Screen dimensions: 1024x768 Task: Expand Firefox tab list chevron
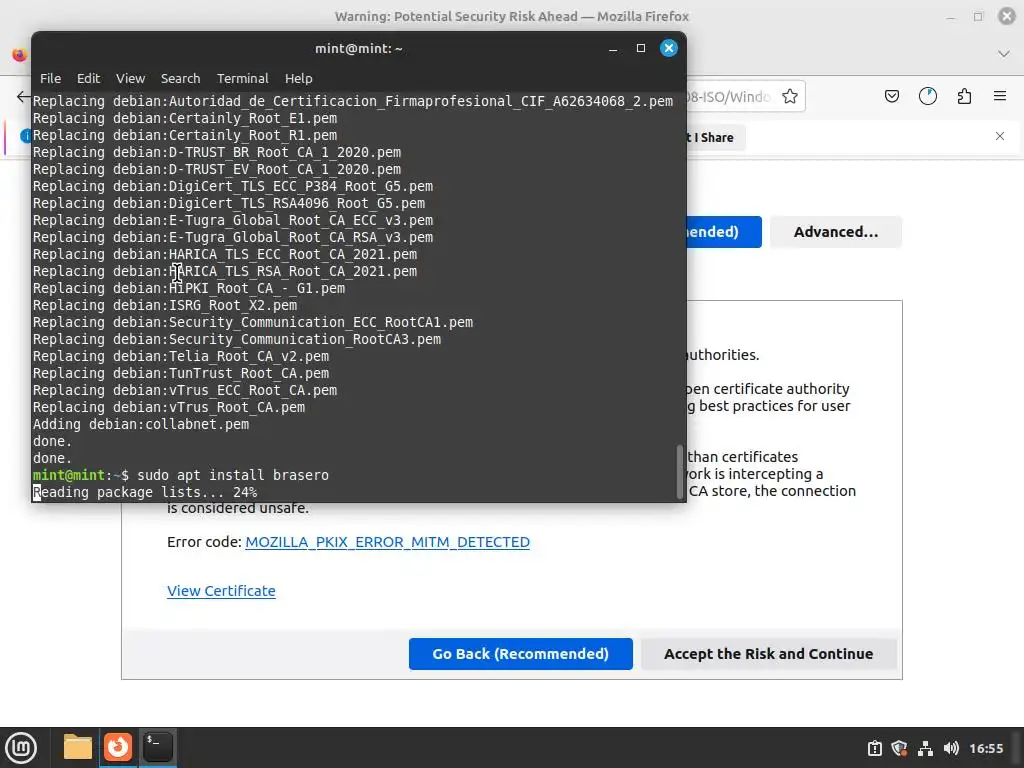point(1004,54)
